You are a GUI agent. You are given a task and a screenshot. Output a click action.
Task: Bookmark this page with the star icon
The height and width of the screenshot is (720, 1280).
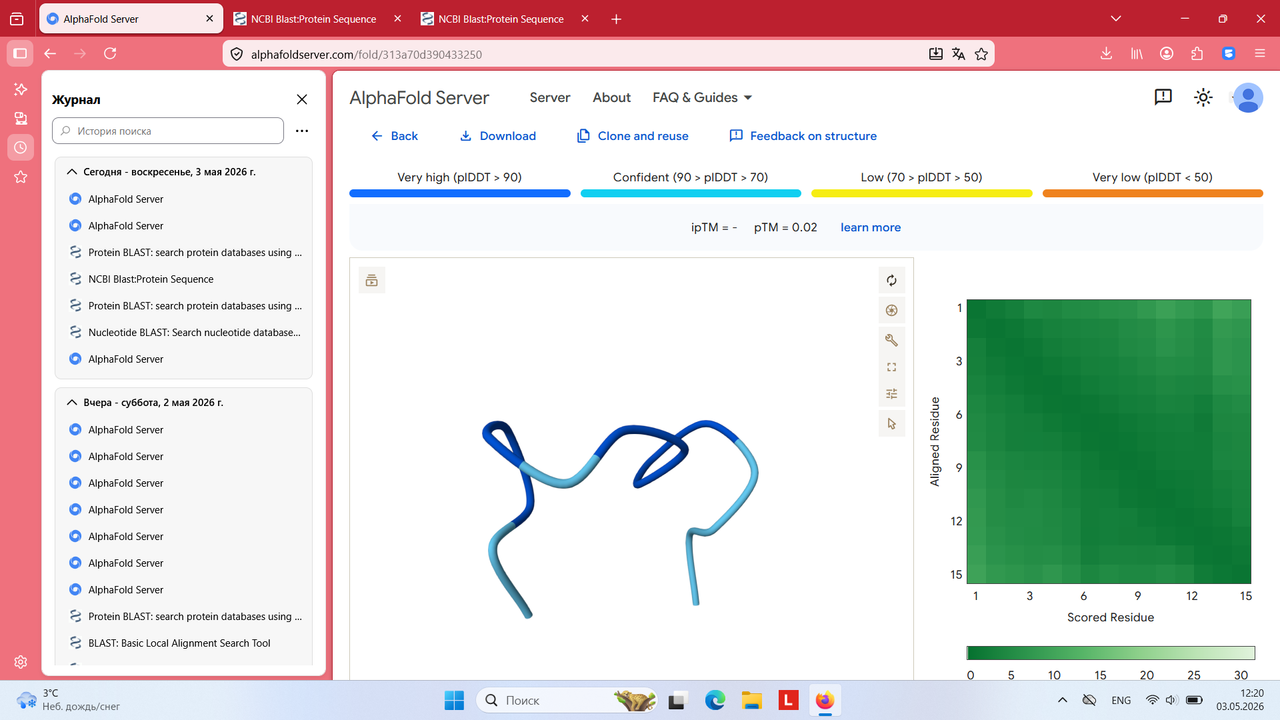981,54
